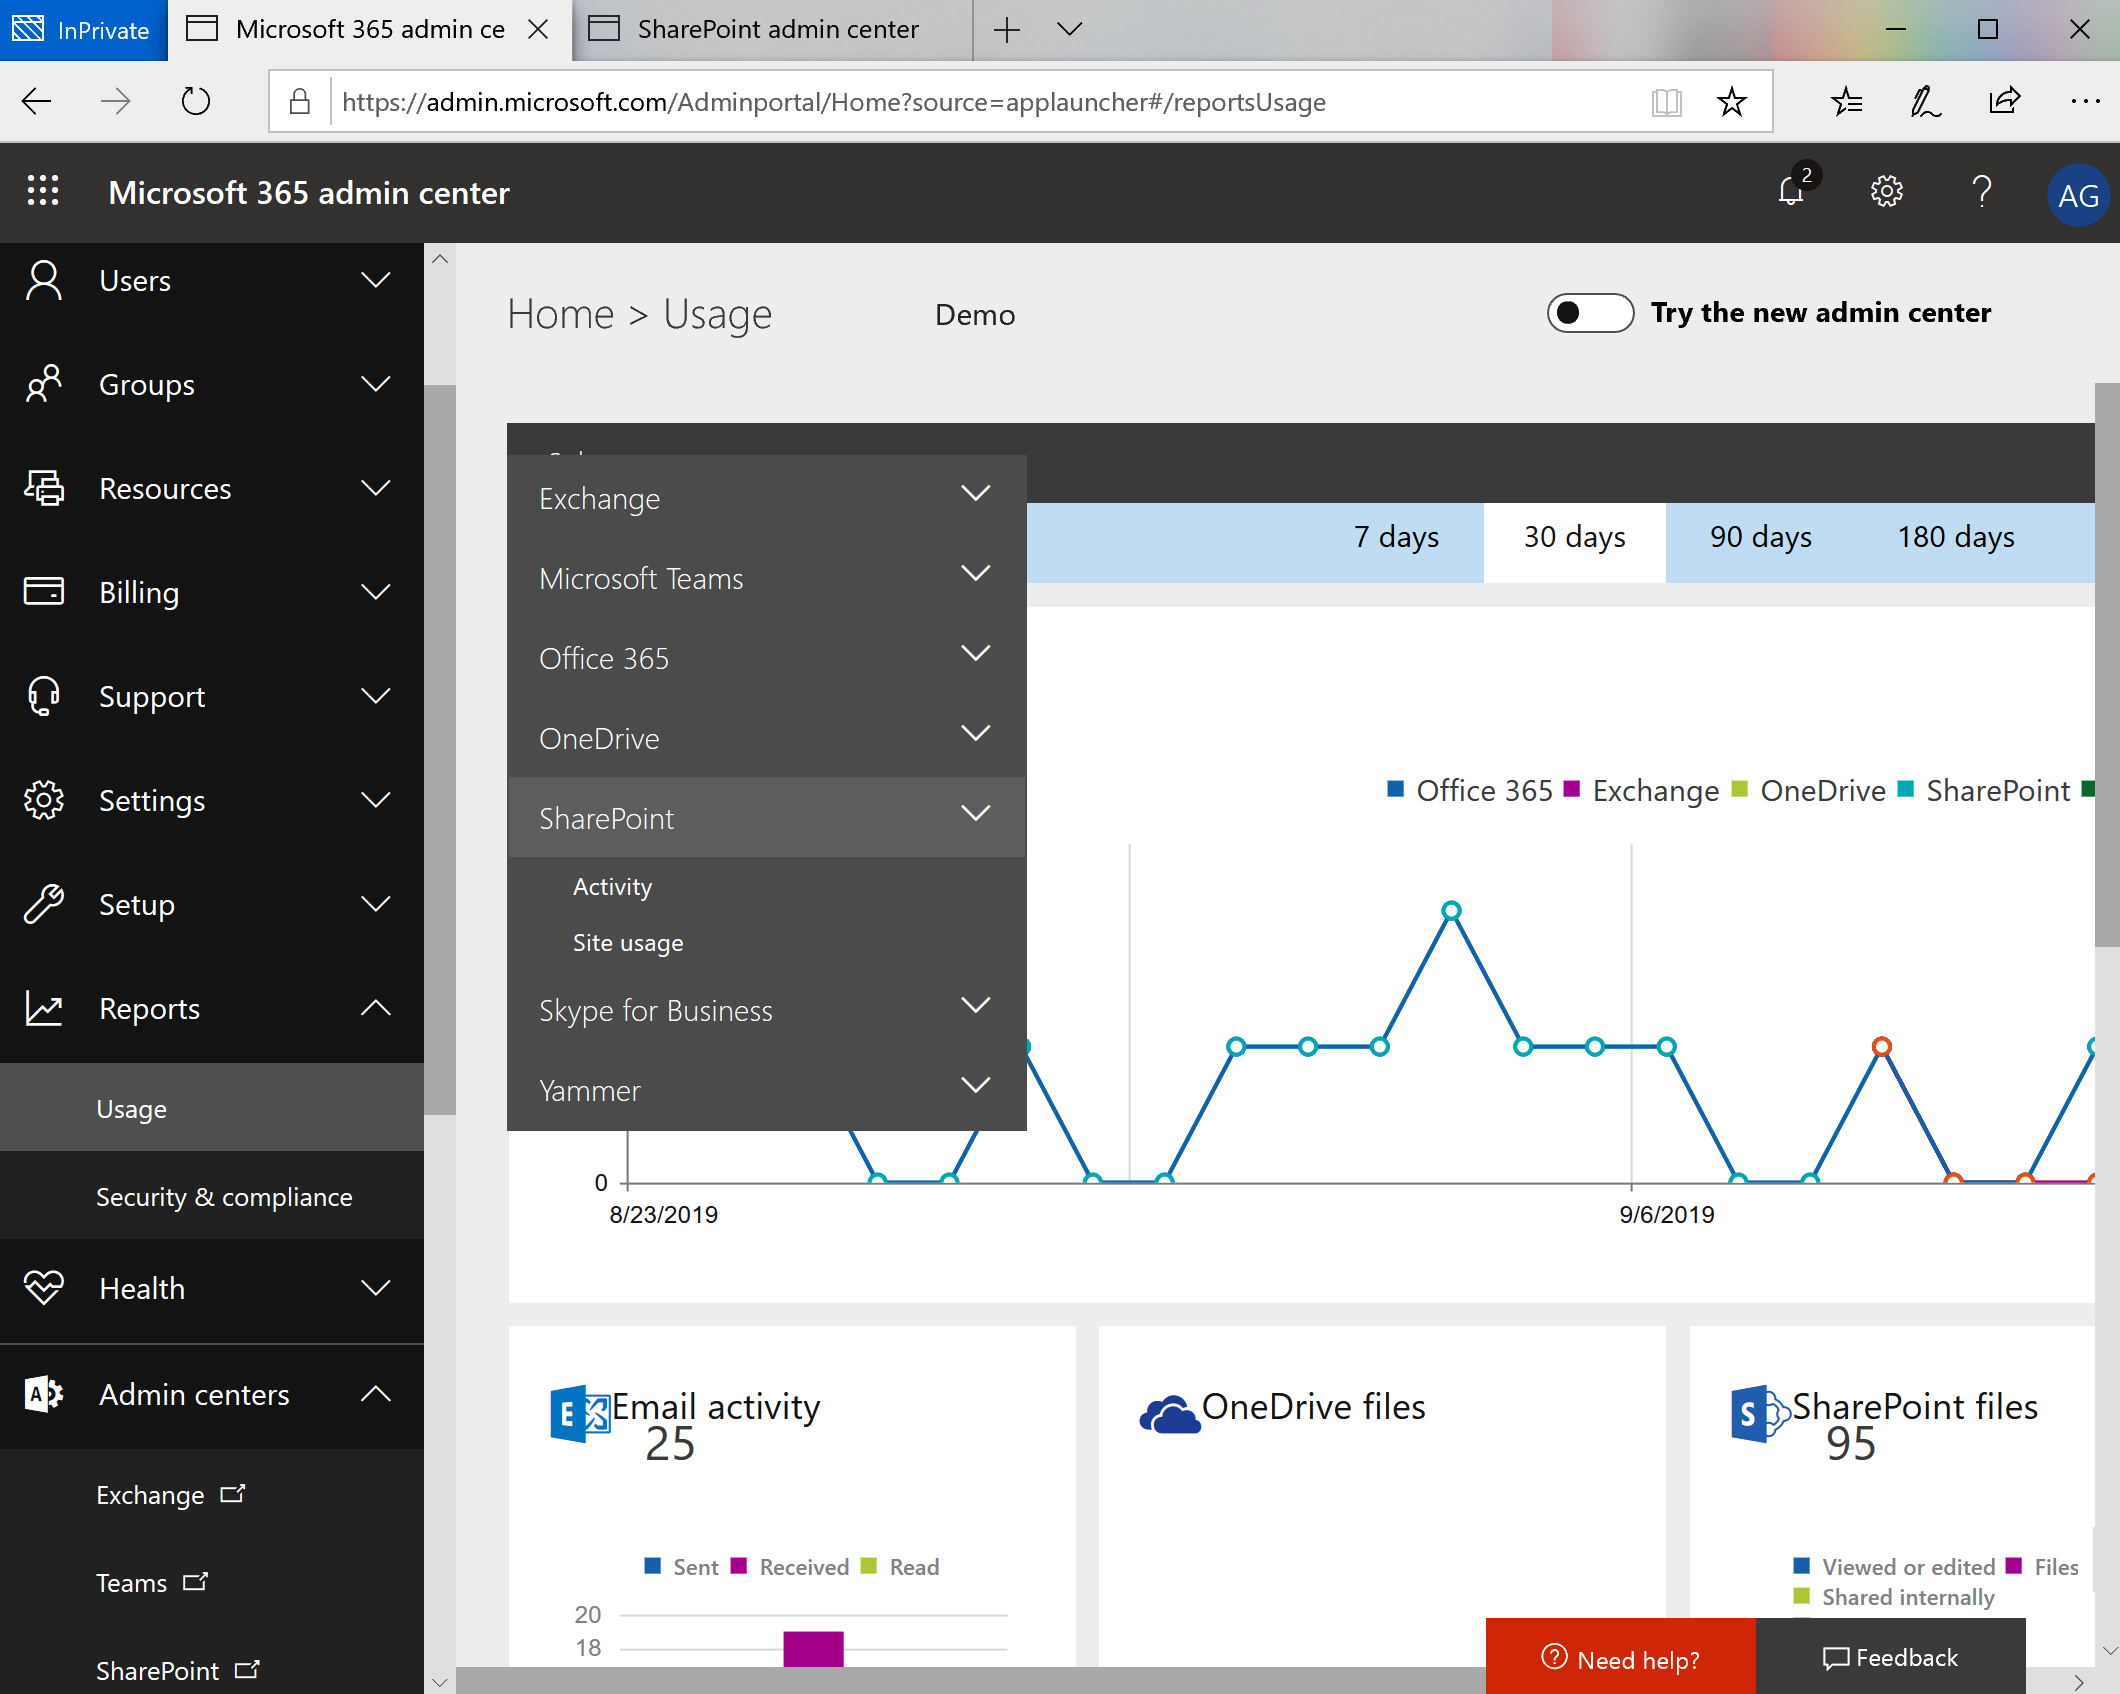
Task: Click the Office 365 legend color swatch
Action: [x=1396, y=789]
